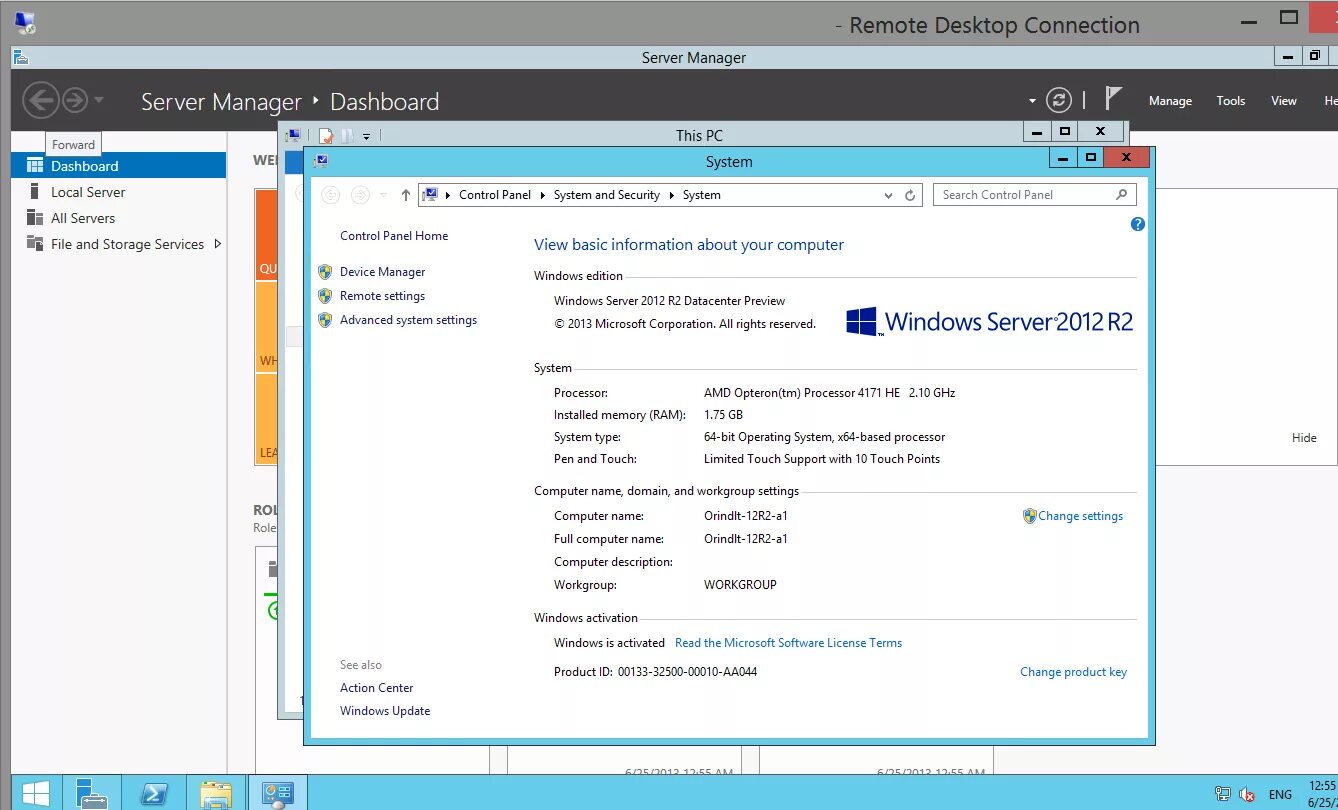Screen dimensions: 1338x810
Task: Click System and Security in the breadcrumb
Action: 607,195
